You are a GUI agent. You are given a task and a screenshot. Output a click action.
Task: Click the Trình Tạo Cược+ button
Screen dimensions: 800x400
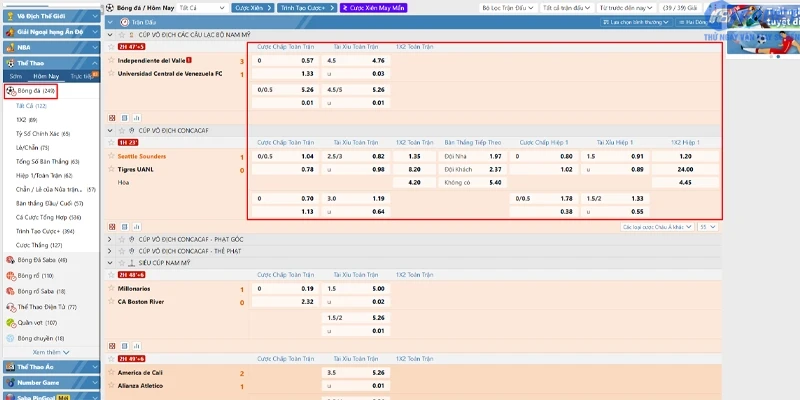pos(307,8)
